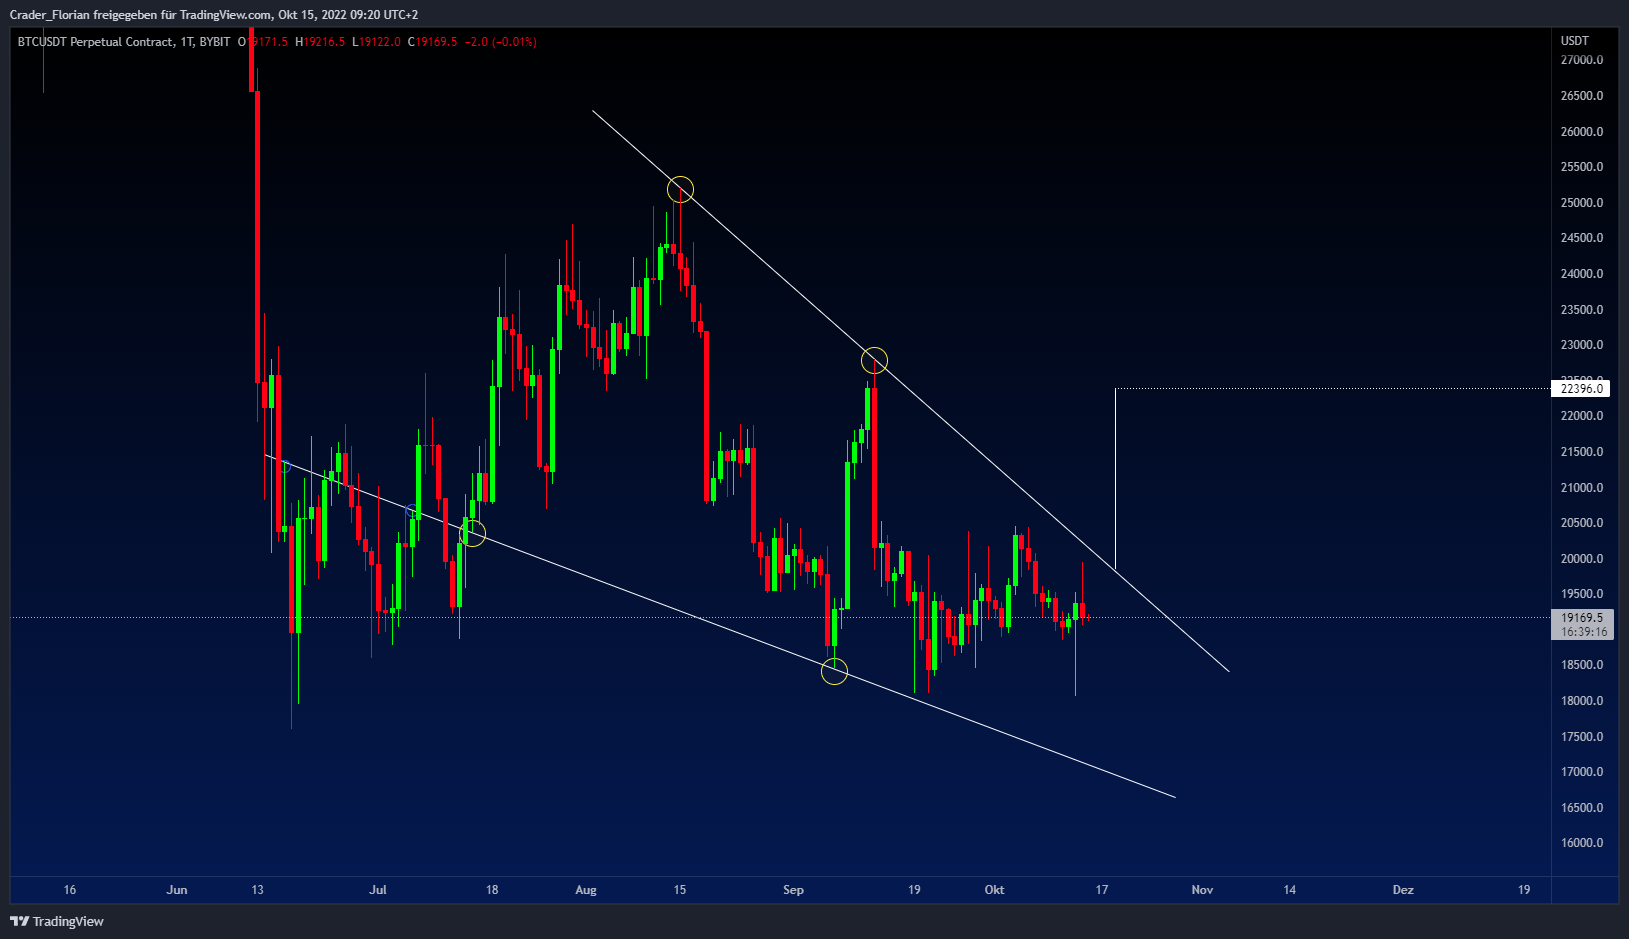Select the yellow circle marking the August trendline touch
Image resolution: width=1629 pixels, height=939 pixels.
(x=680, y=189)
